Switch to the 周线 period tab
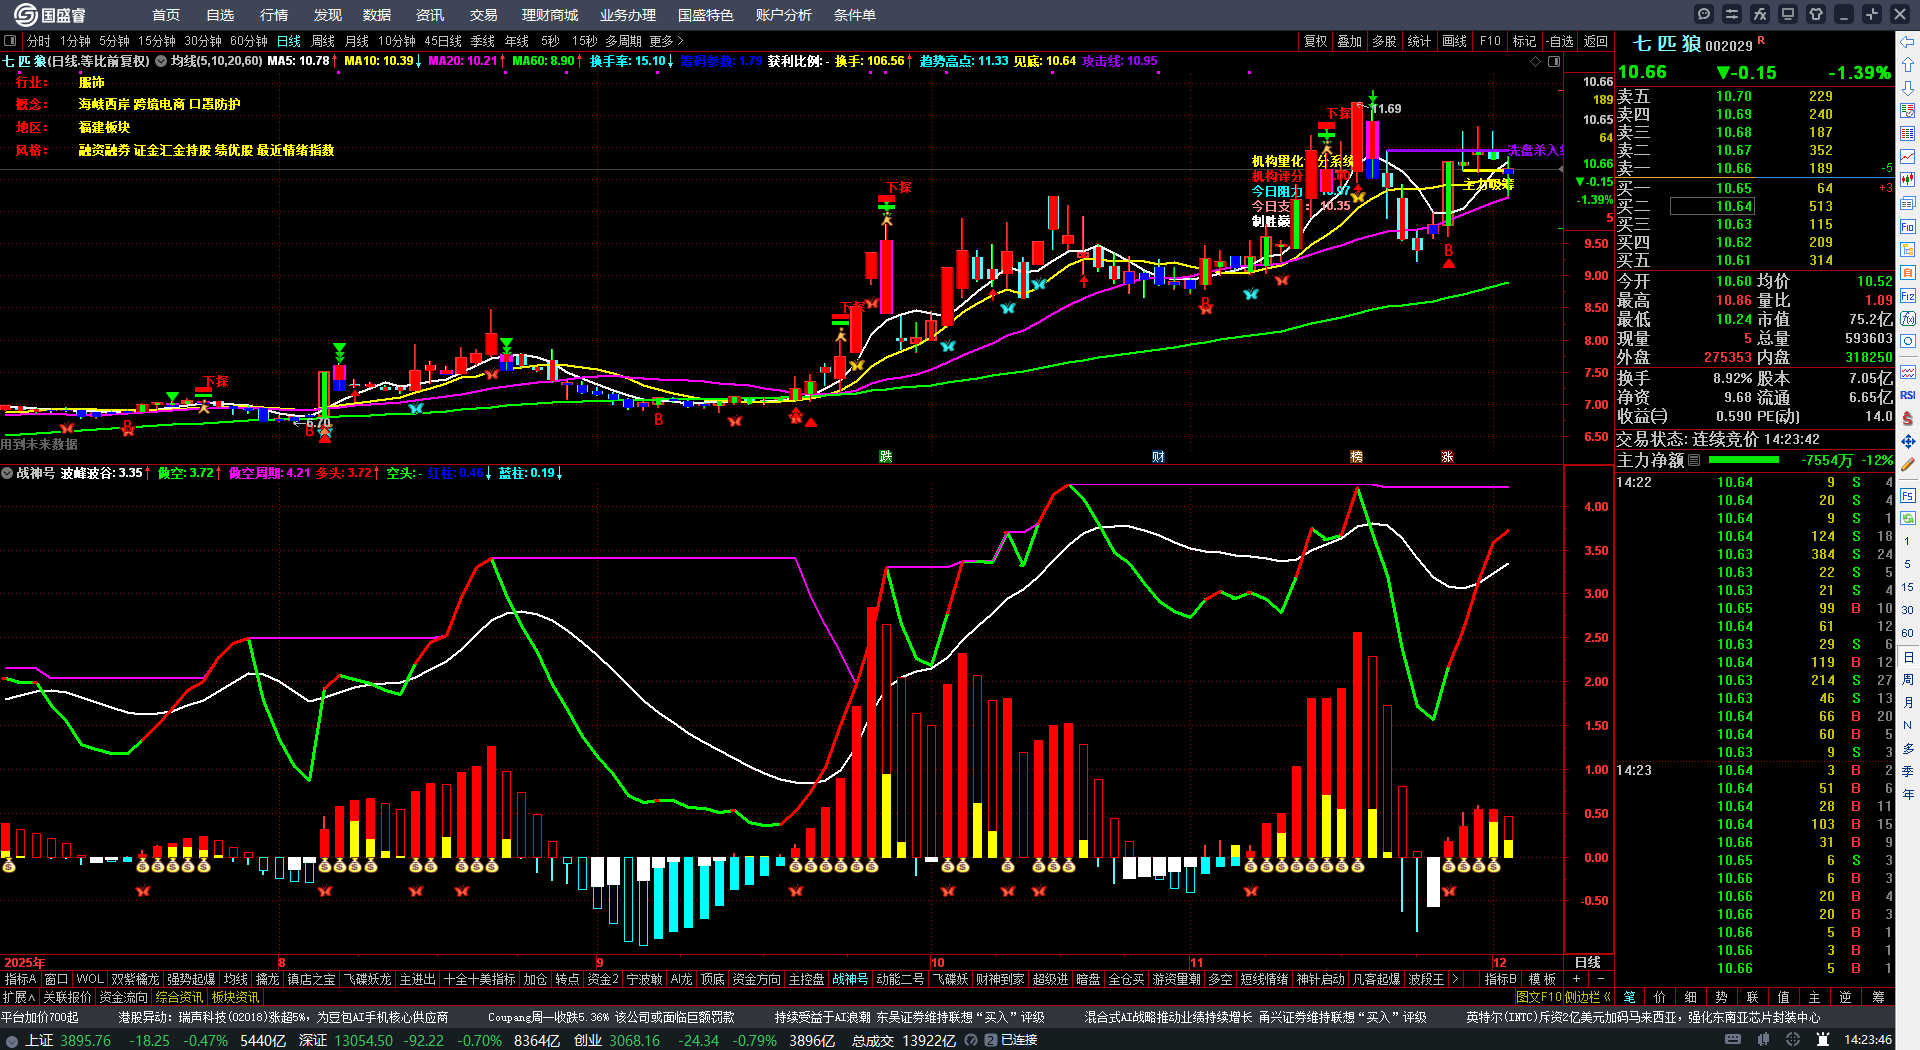This screenshot has width=1920, height=1050. tap(323, 41)
